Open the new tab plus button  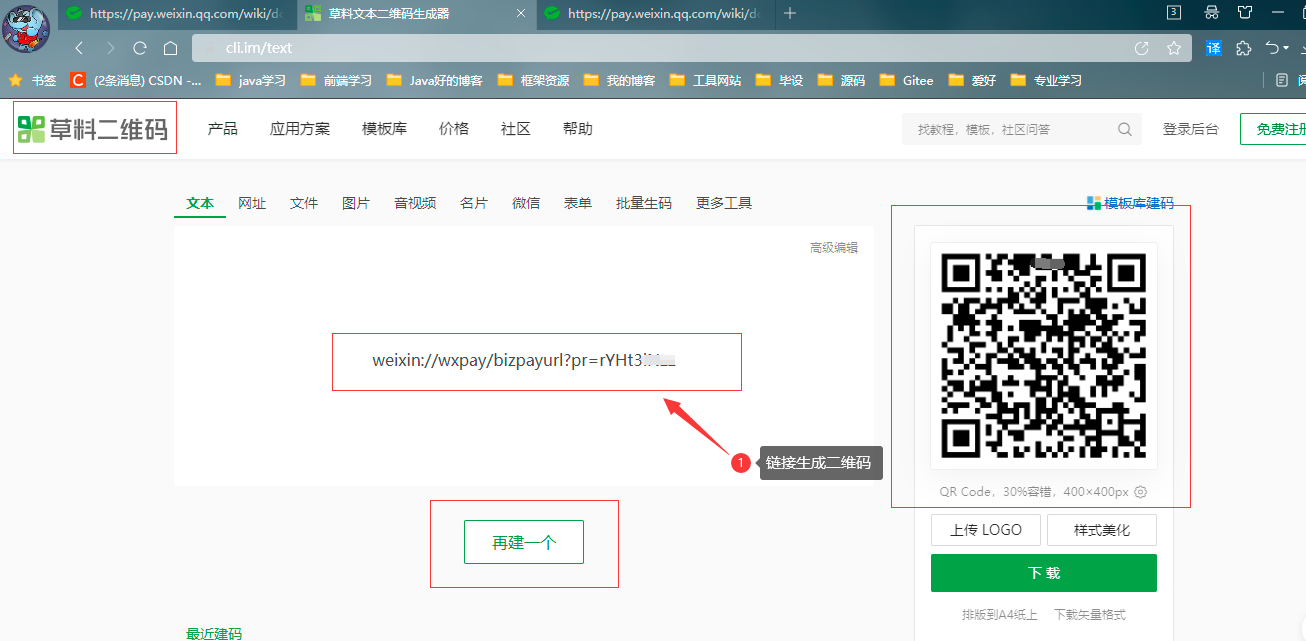791,13
